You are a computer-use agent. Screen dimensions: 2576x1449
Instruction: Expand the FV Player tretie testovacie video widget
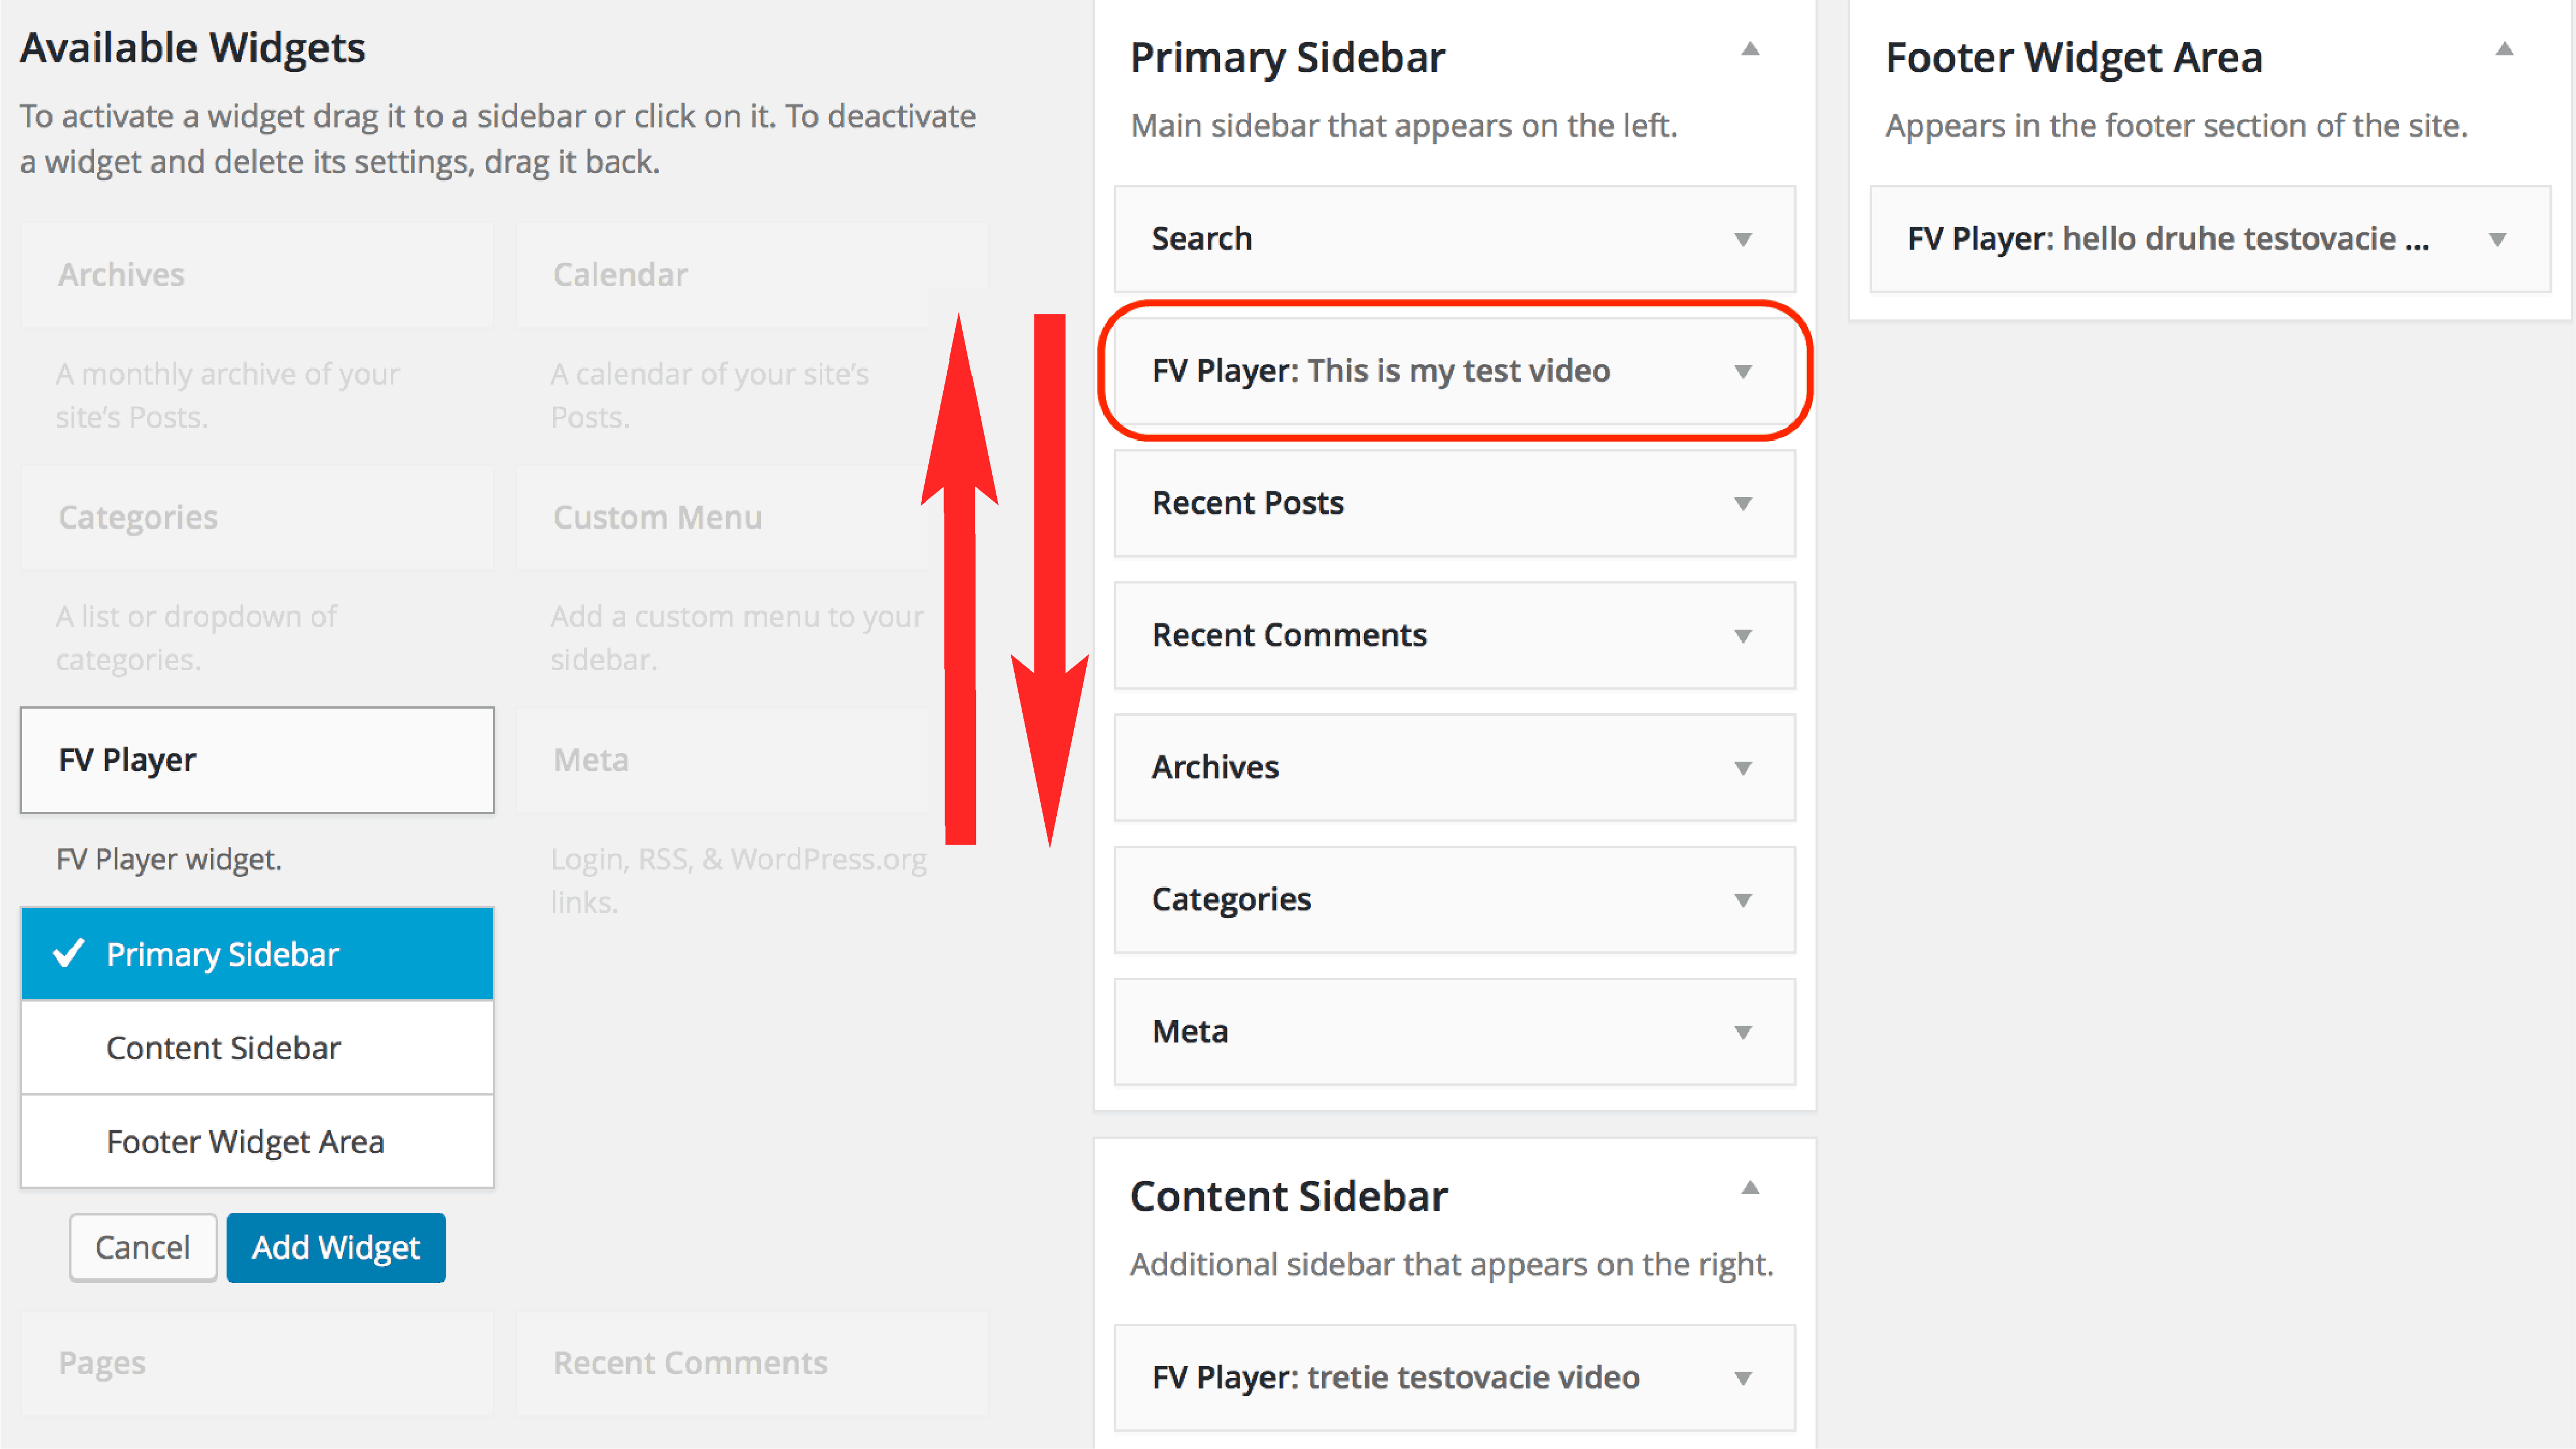1742,1377
